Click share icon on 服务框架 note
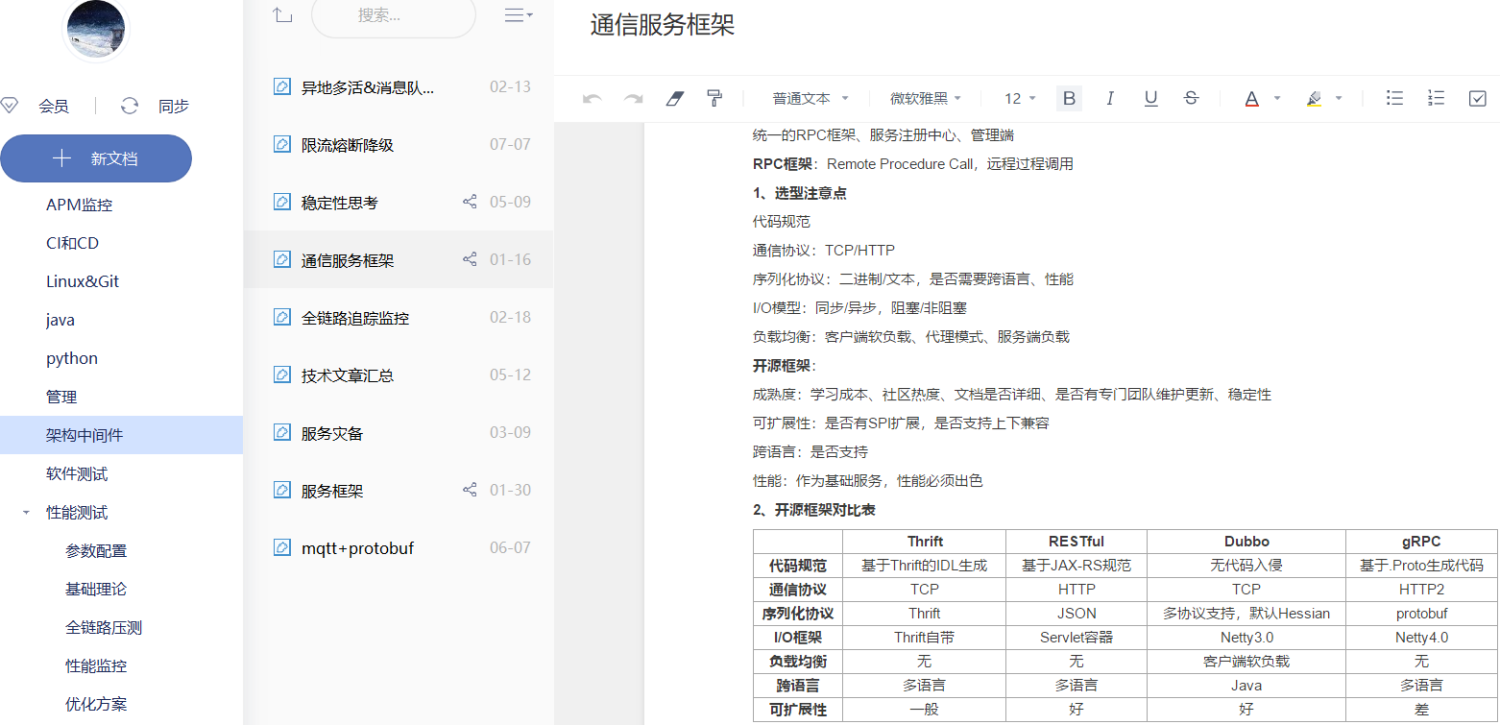The image size is (1500, 725). 470,490
